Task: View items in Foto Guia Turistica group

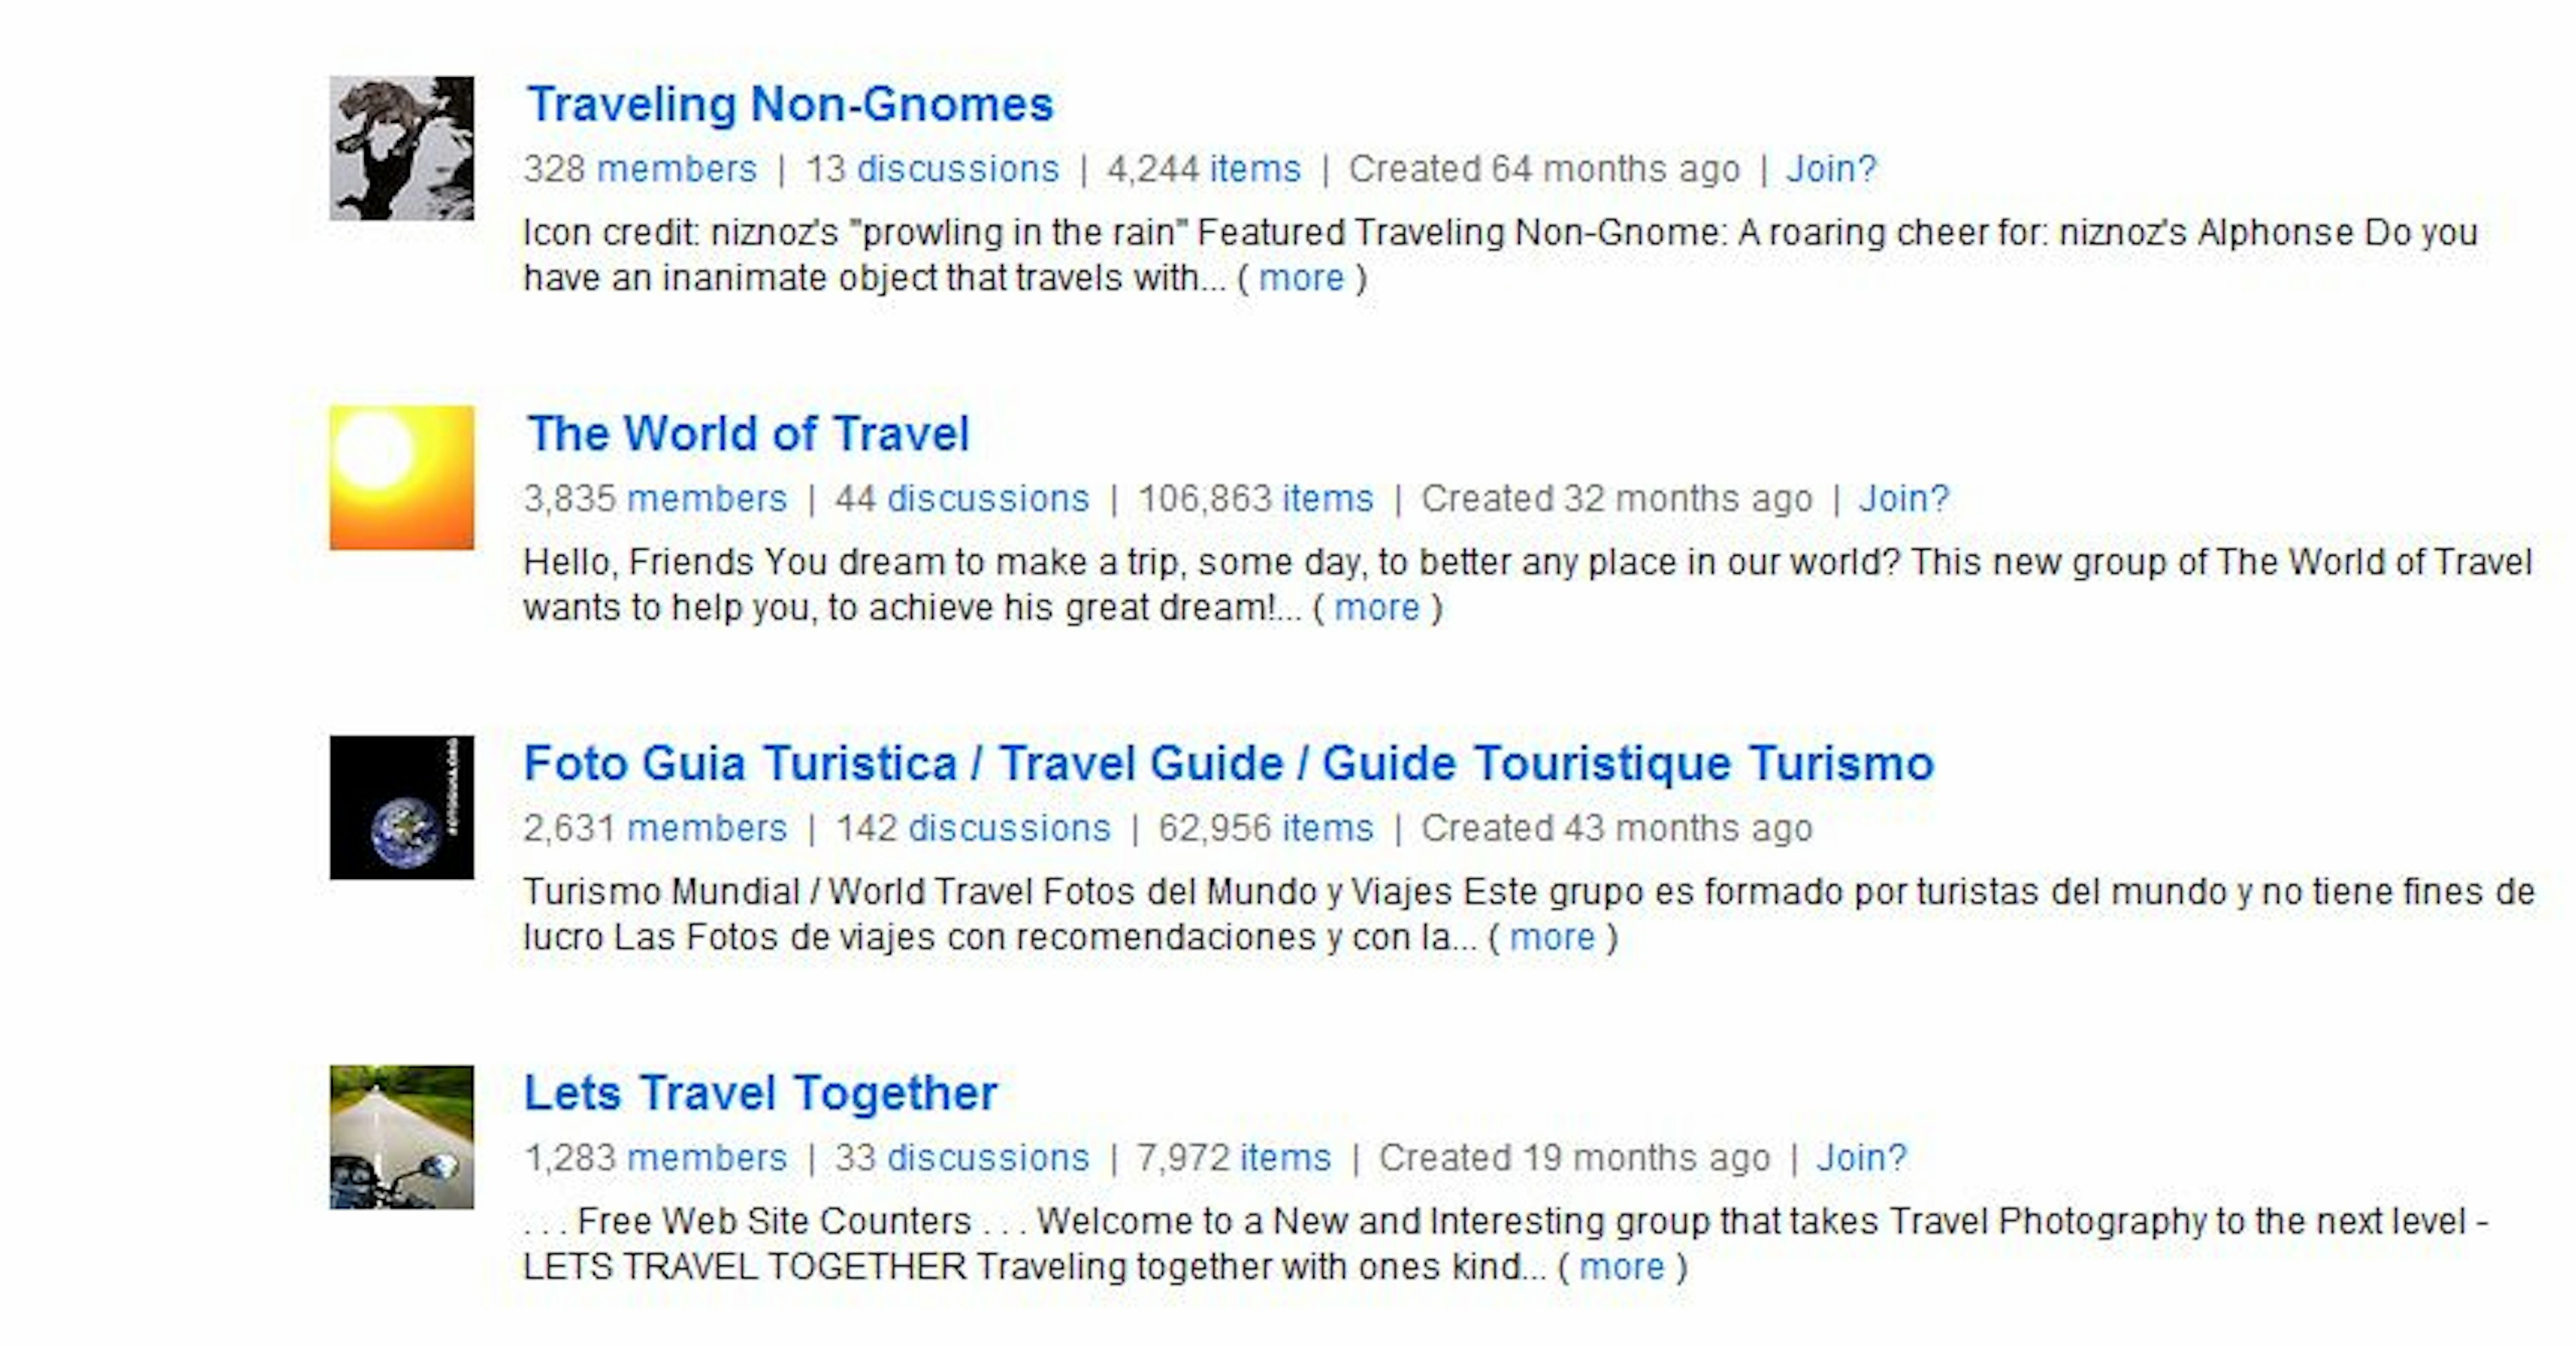Action: click(x=1328, y=828)
